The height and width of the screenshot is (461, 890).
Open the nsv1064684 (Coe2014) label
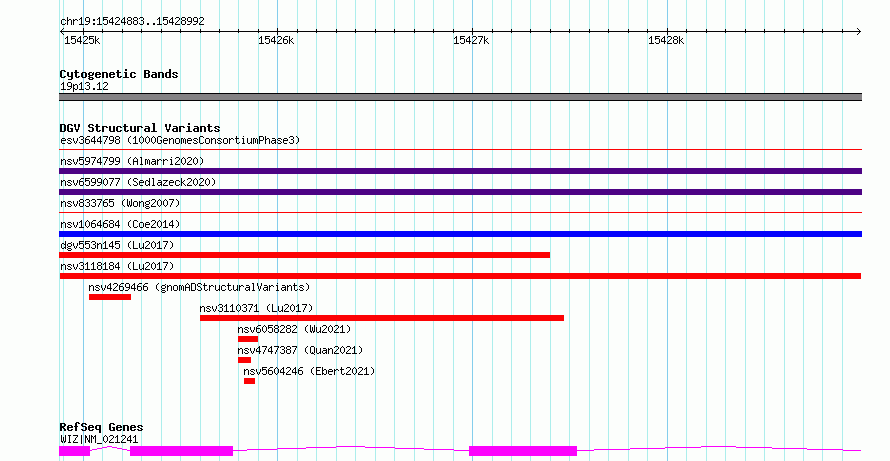point(120,224)
